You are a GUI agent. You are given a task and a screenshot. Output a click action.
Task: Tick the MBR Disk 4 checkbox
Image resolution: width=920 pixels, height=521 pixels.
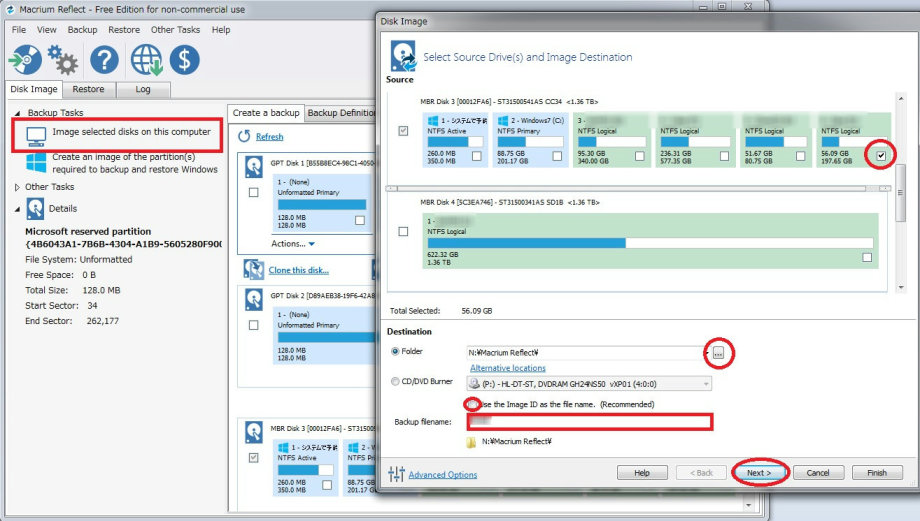coord(403,231)
